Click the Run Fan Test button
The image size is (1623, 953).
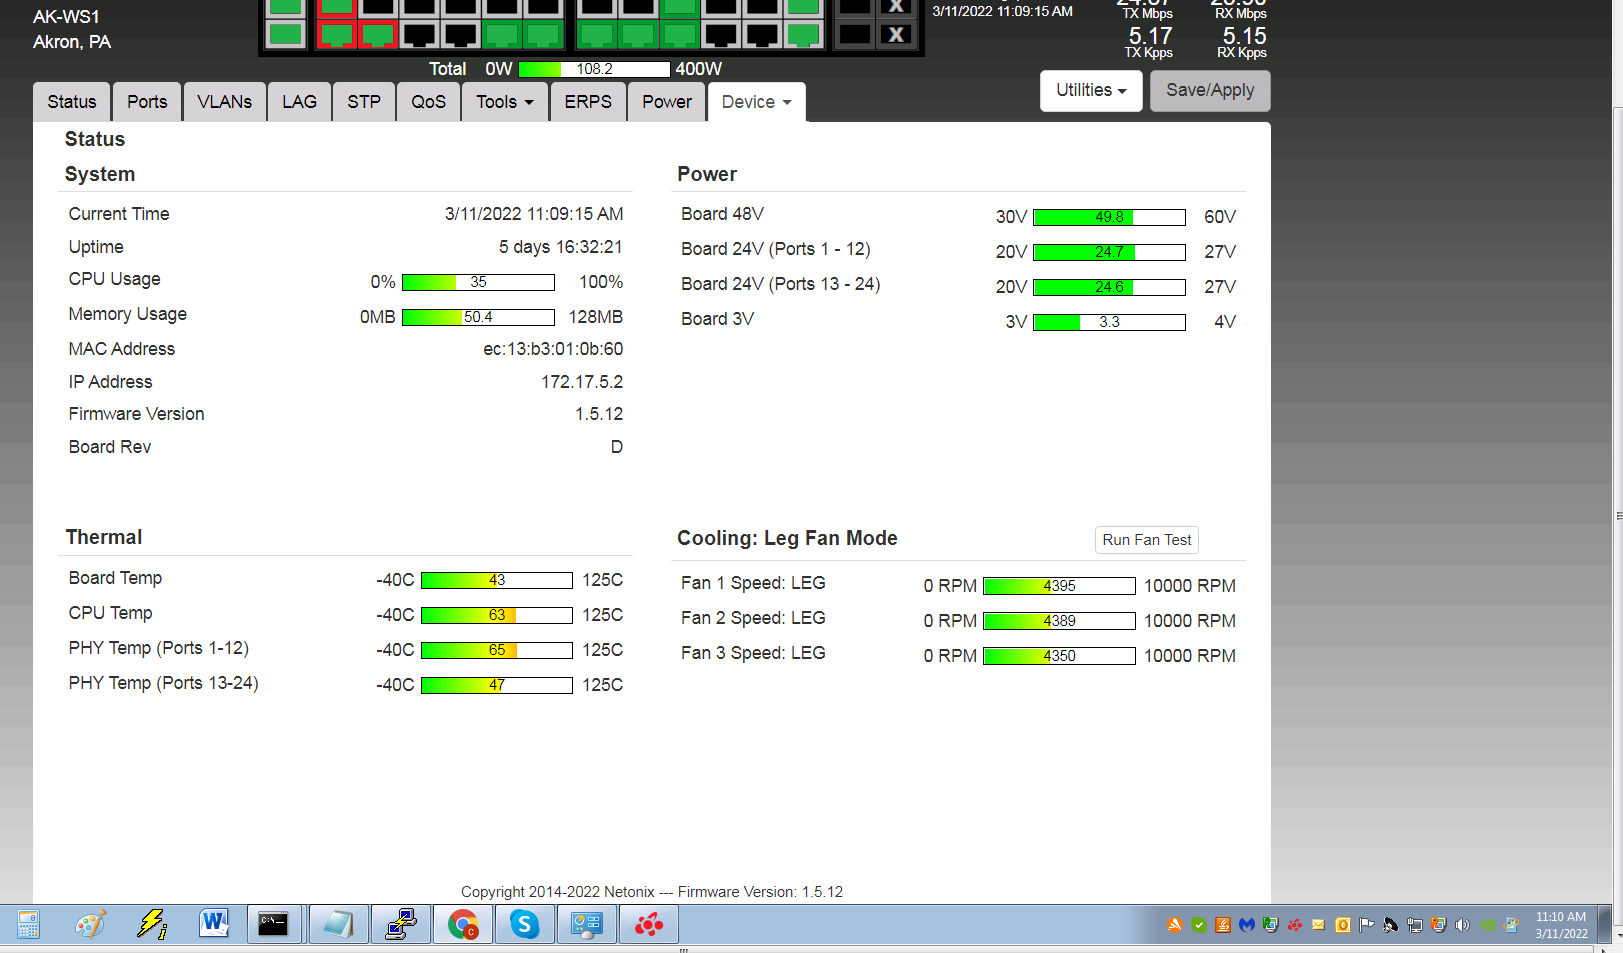click(1146, 540)
